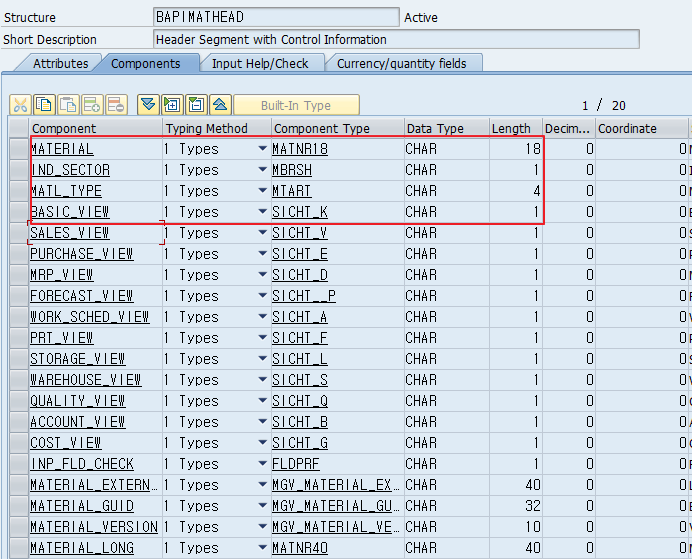
Task: Switch to the Attributes tab
Action: [60, 64]
